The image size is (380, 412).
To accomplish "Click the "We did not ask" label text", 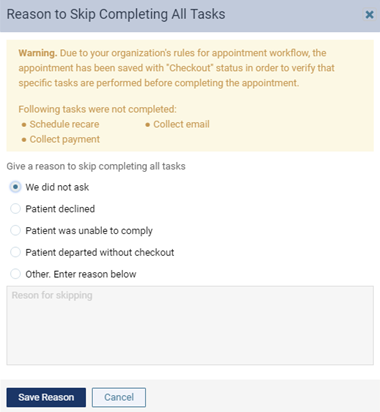I will 57,187.
